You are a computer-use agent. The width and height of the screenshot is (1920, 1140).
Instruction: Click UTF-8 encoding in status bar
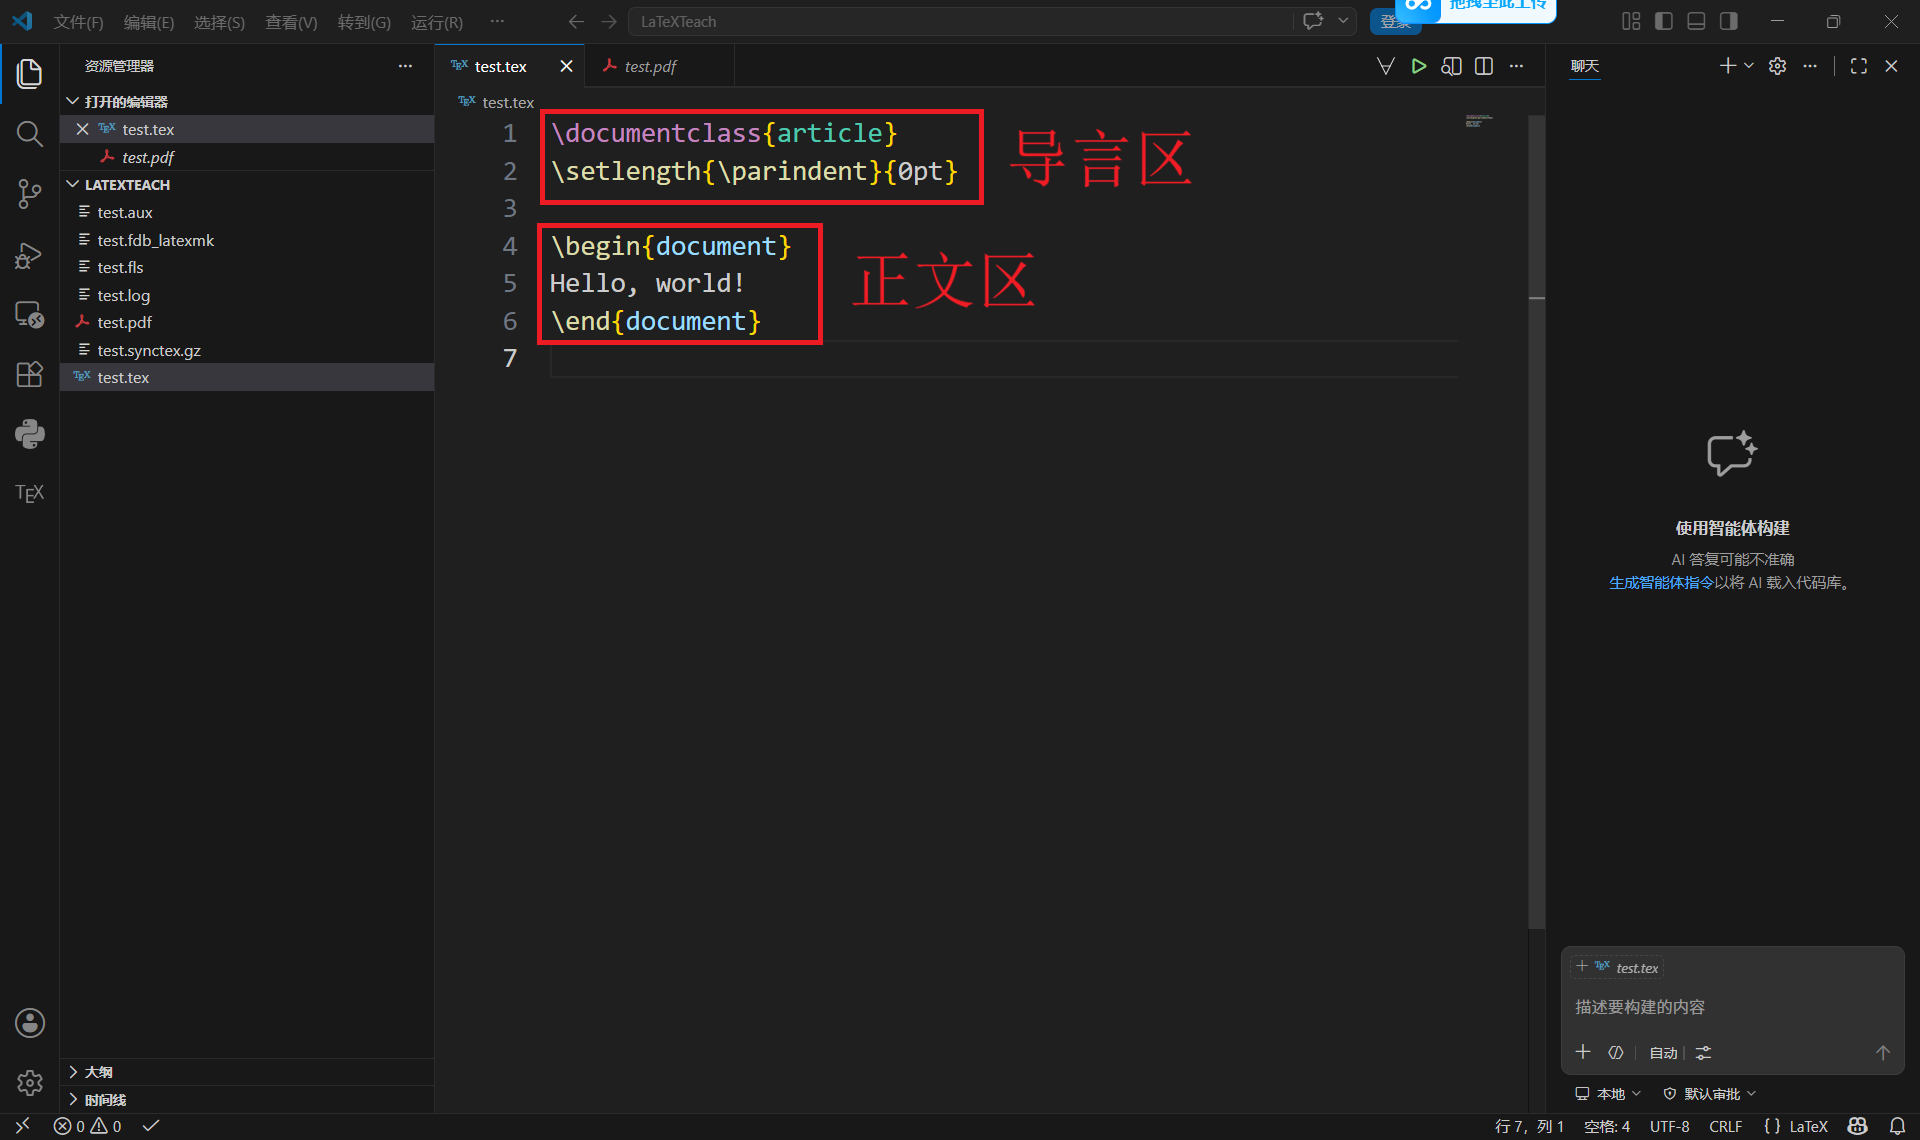click(1669, 1126)
